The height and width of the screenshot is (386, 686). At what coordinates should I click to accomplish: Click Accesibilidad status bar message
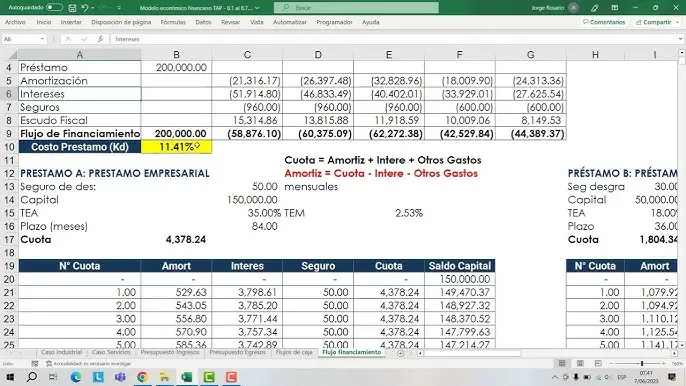pyautogui.click(x=88, y=364)
